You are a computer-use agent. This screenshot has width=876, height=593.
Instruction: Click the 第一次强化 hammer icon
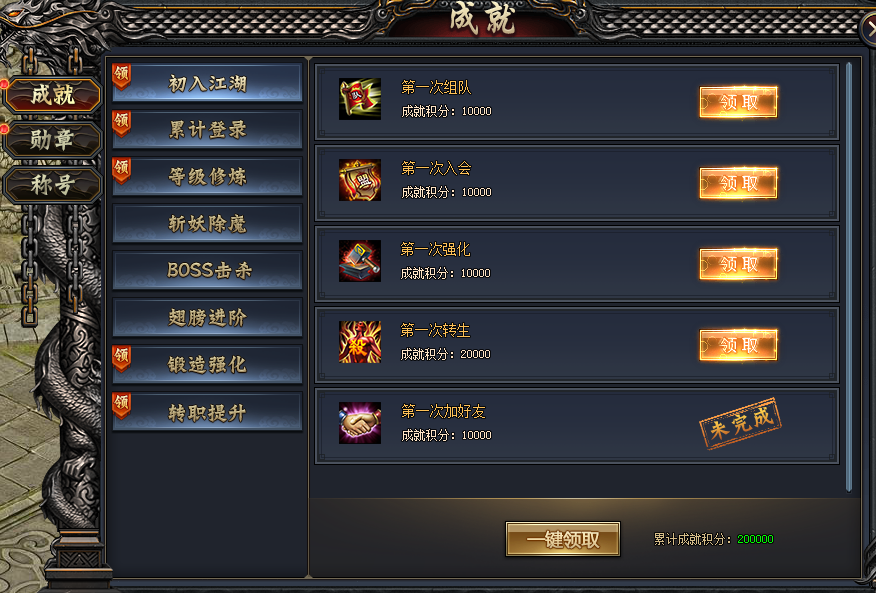point(360,261)
